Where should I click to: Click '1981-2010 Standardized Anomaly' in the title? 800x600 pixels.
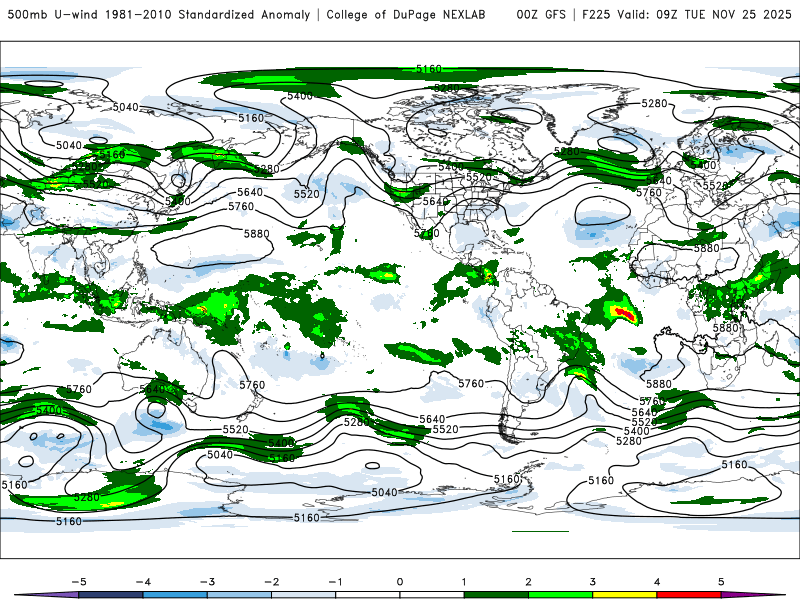coord(208,14)
